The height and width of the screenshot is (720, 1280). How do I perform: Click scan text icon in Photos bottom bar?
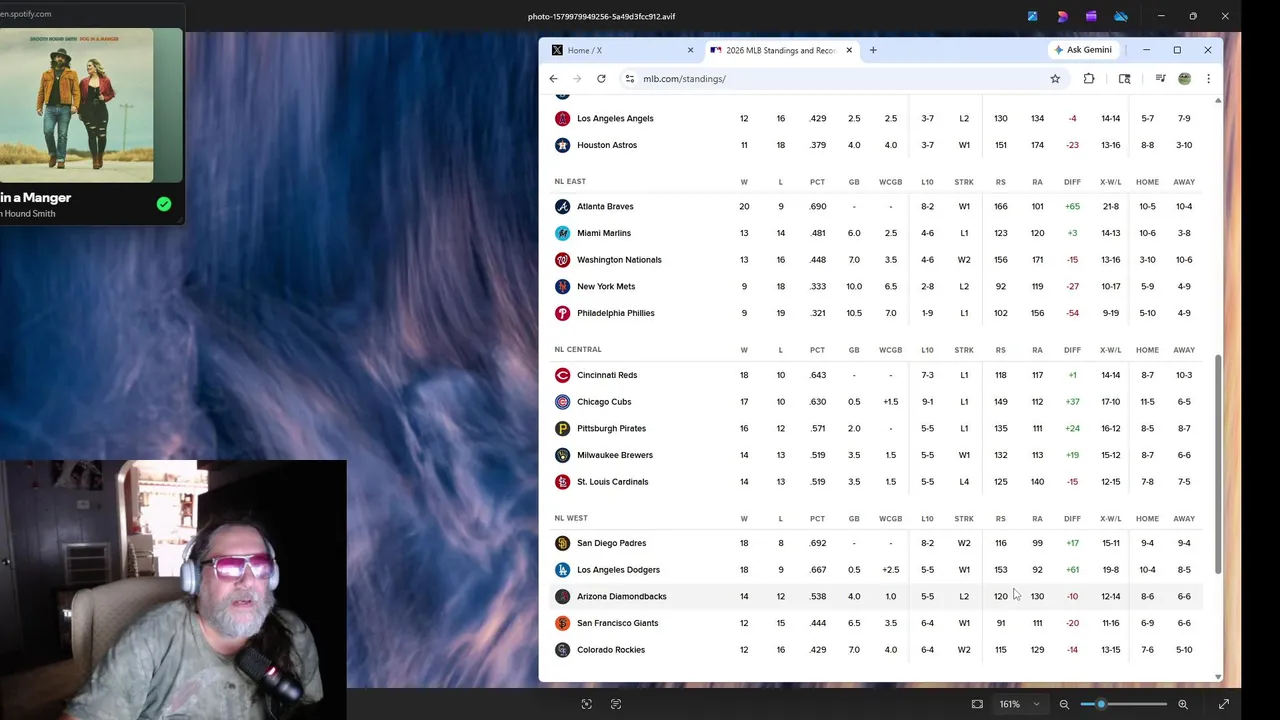click(616, 704)
